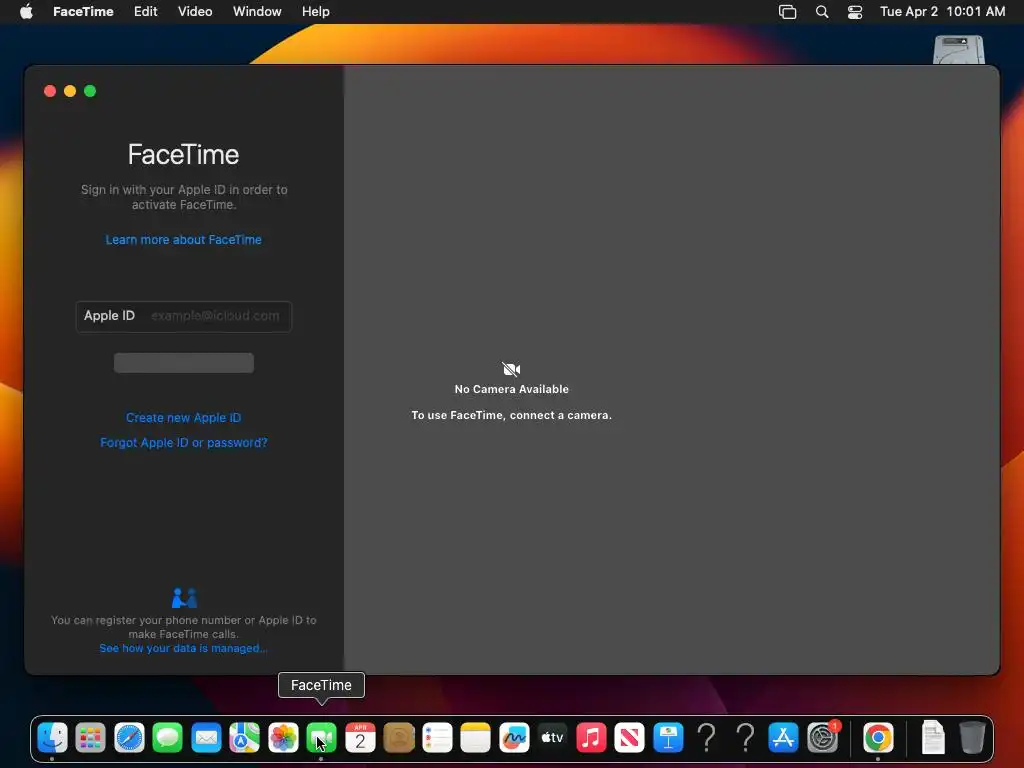Open Music app in dock
The image size is (1024, 768).
pos(591,738)
